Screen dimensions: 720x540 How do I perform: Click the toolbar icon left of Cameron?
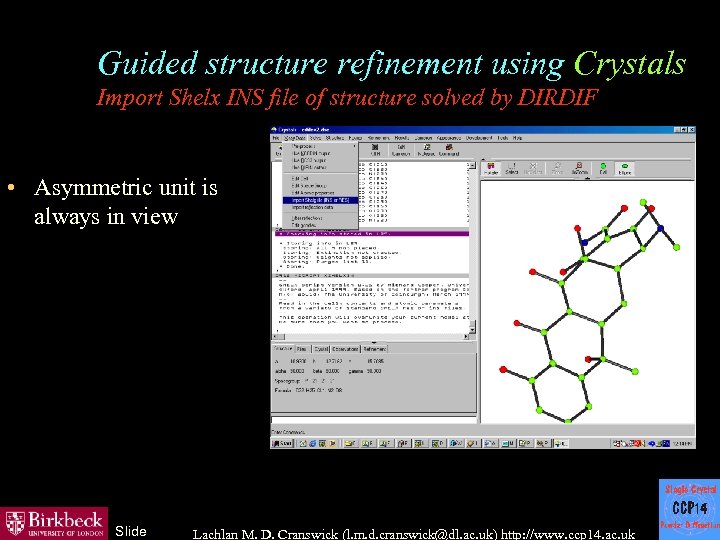375,150
